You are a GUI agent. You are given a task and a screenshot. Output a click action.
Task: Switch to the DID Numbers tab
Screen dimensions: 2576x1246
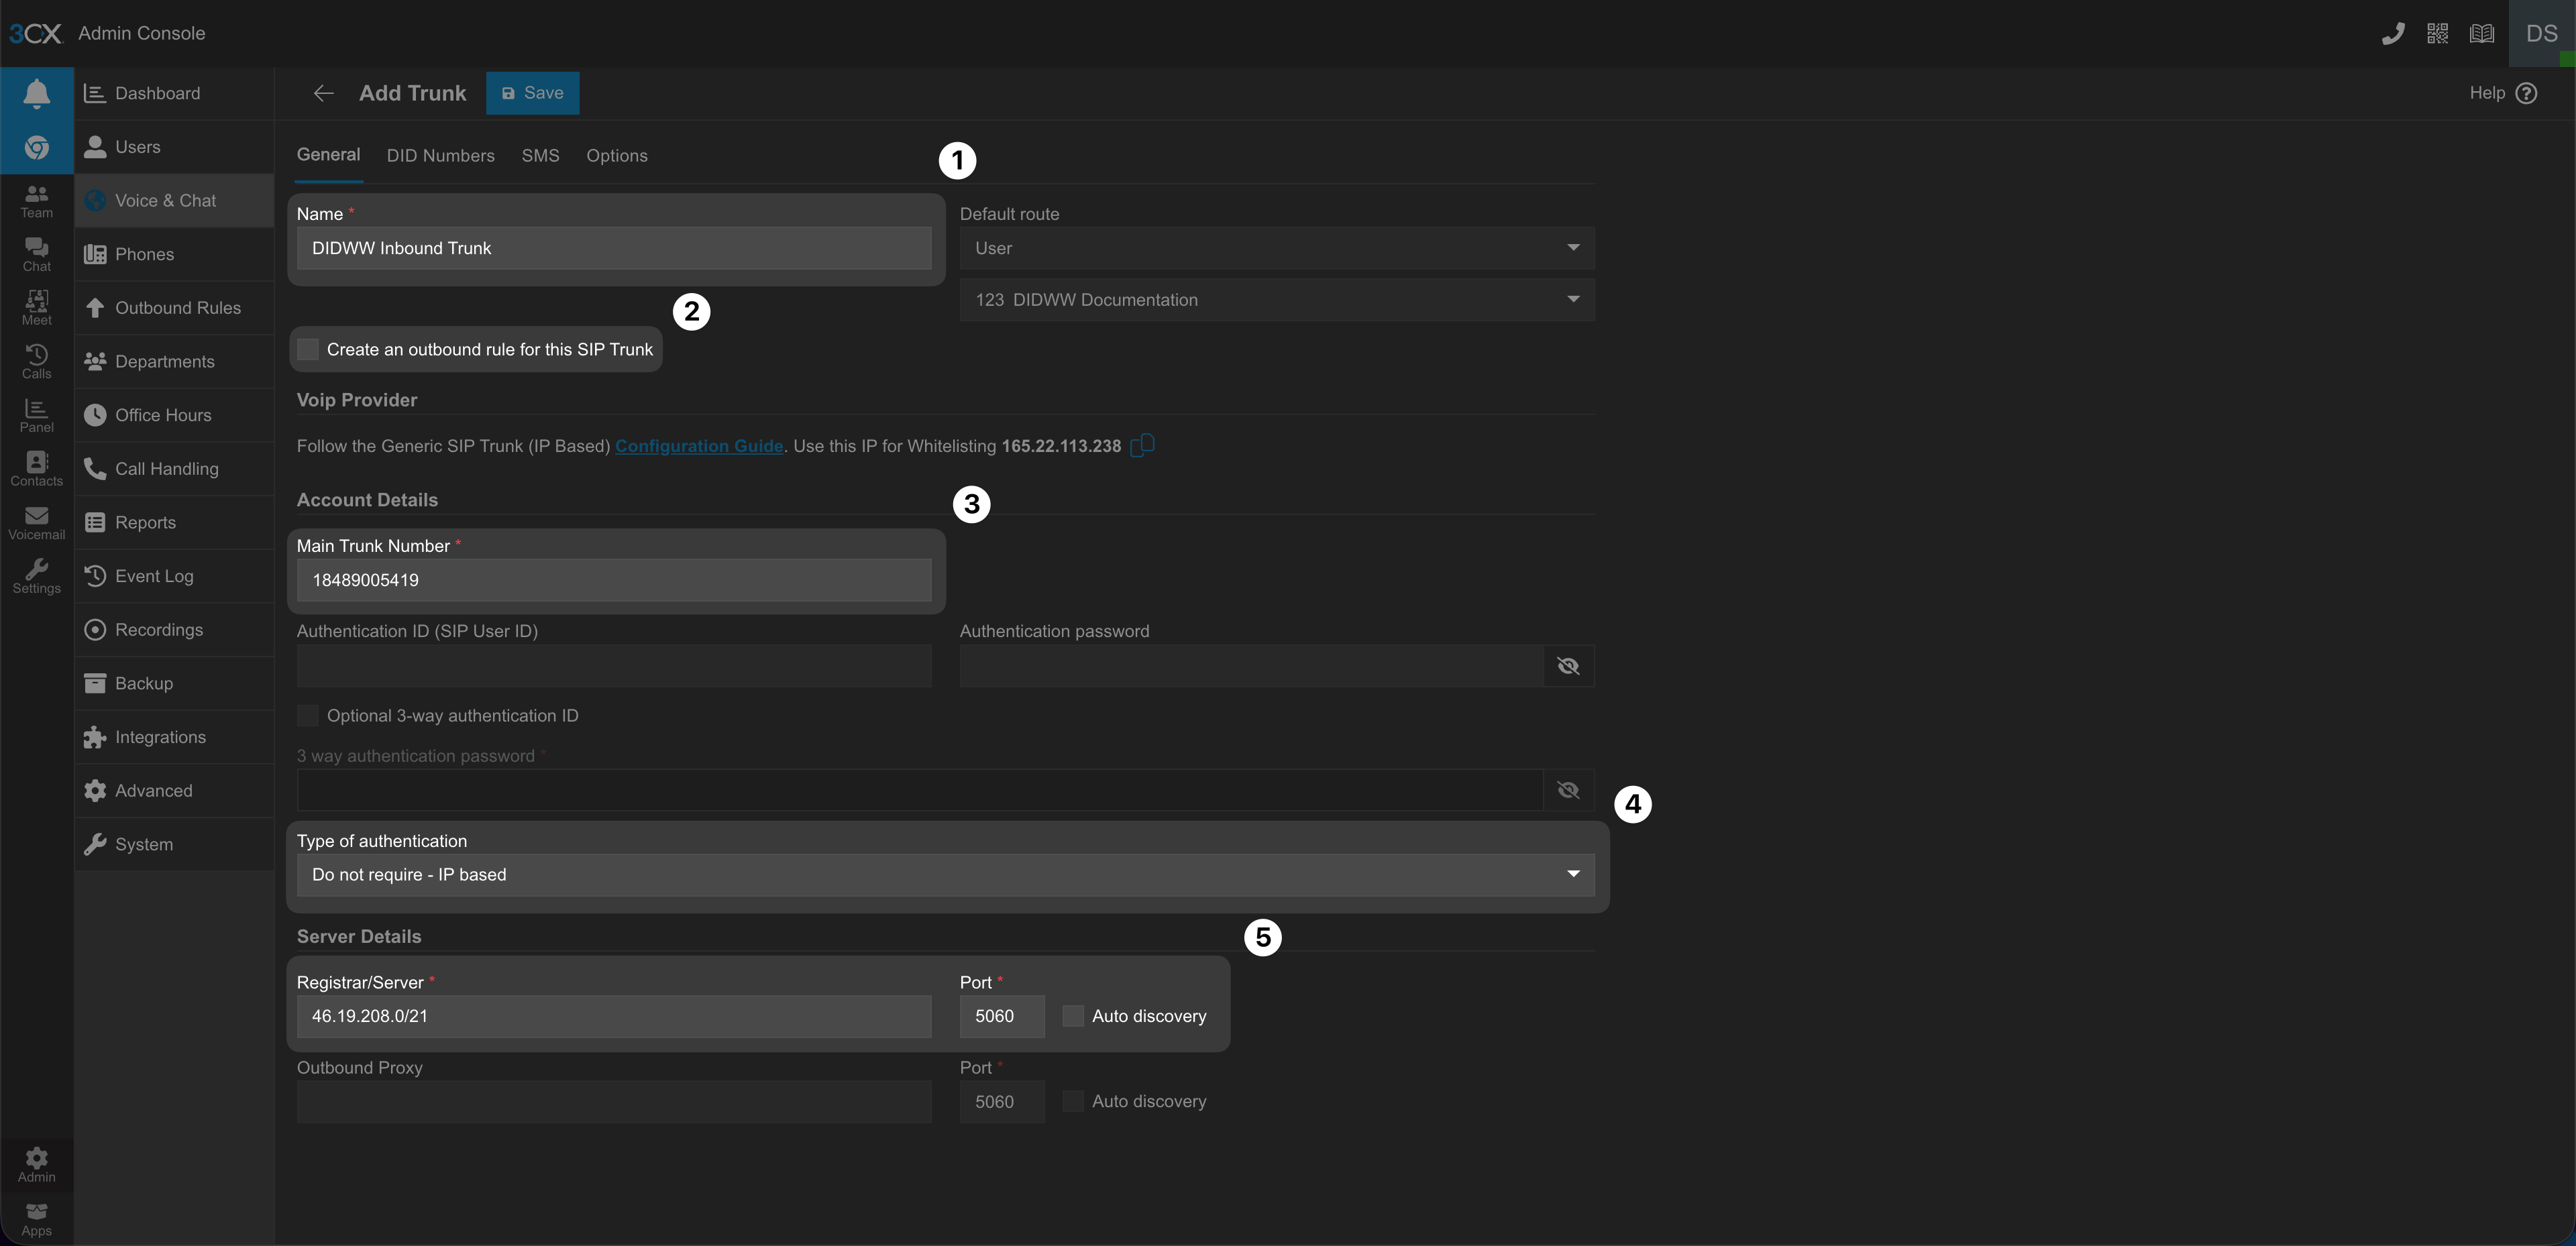[440, 156]
